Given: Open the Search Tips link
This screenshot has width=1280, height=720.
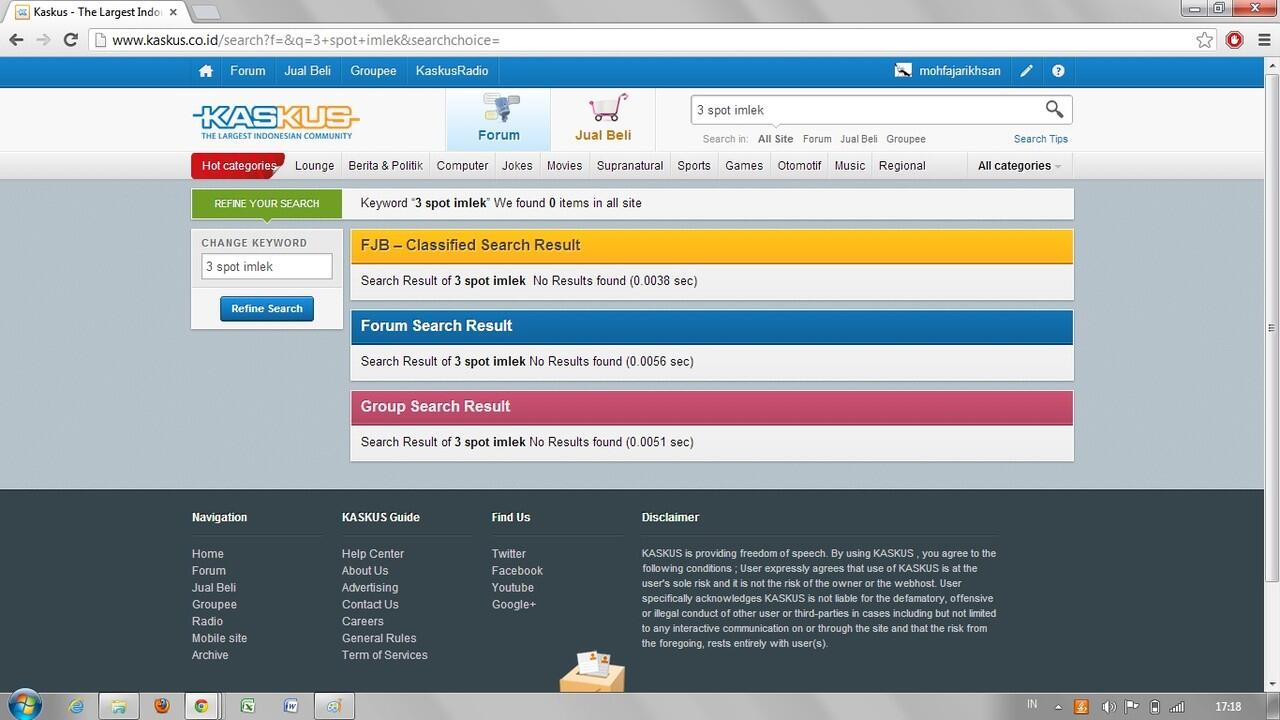Looking at the screenshot, I should (x=1040, y=139).
